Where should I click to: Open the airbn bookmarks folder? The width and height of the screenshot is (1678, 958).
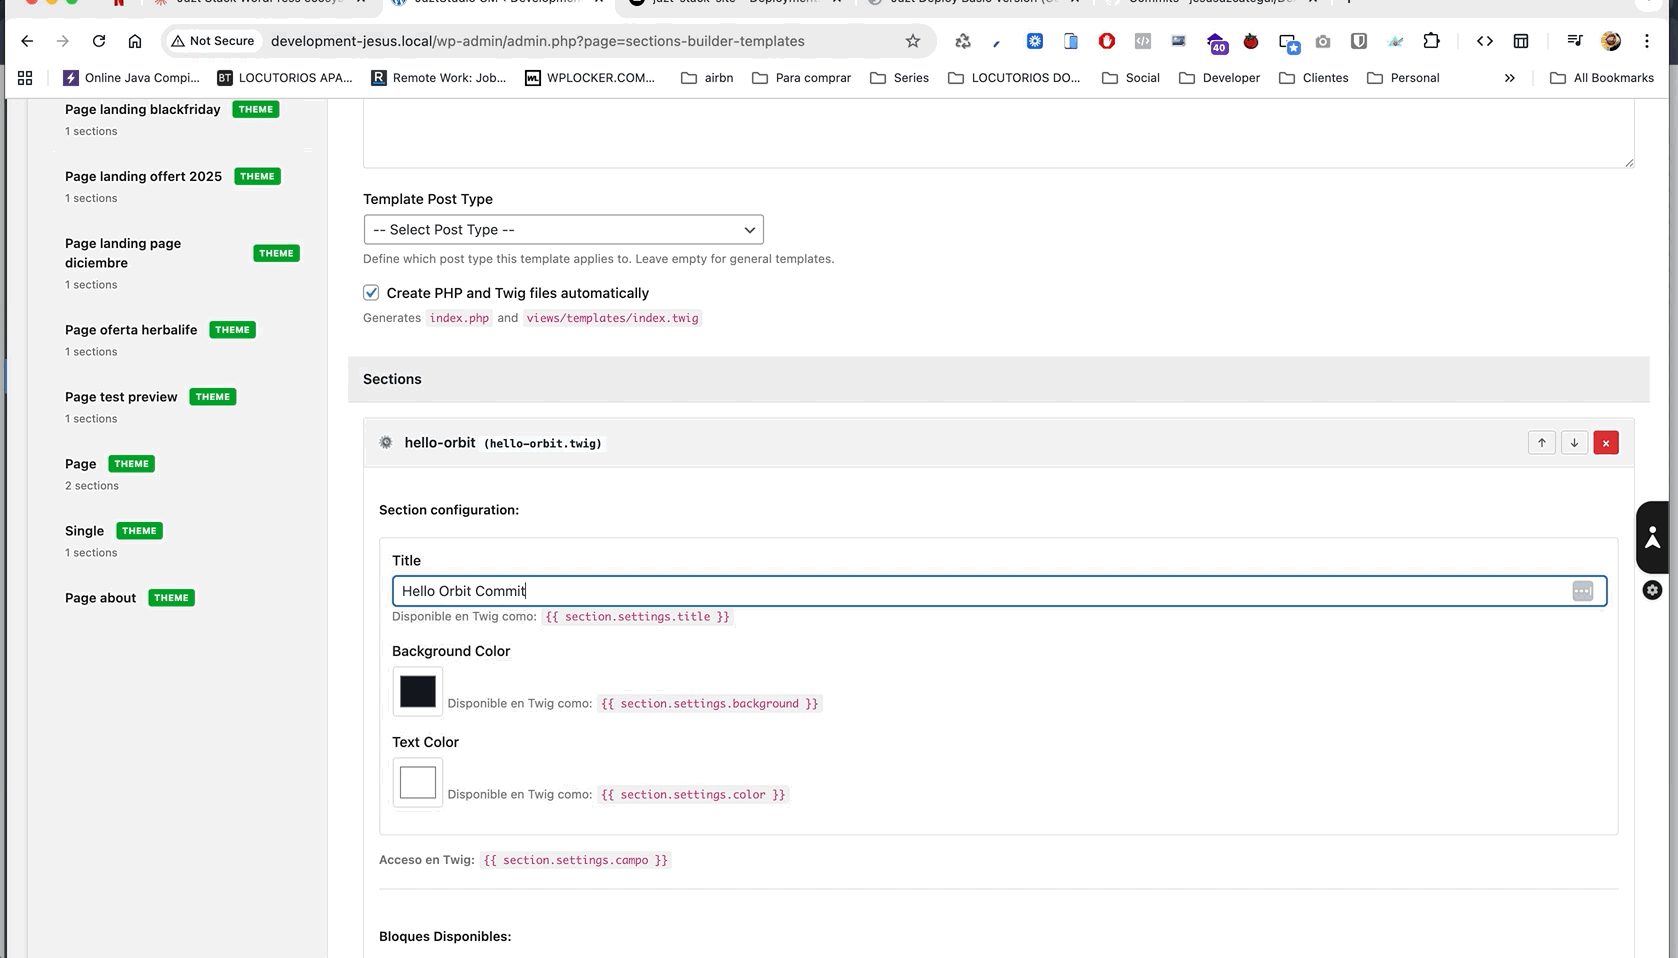pyautogui.click(x=707, y=78)
